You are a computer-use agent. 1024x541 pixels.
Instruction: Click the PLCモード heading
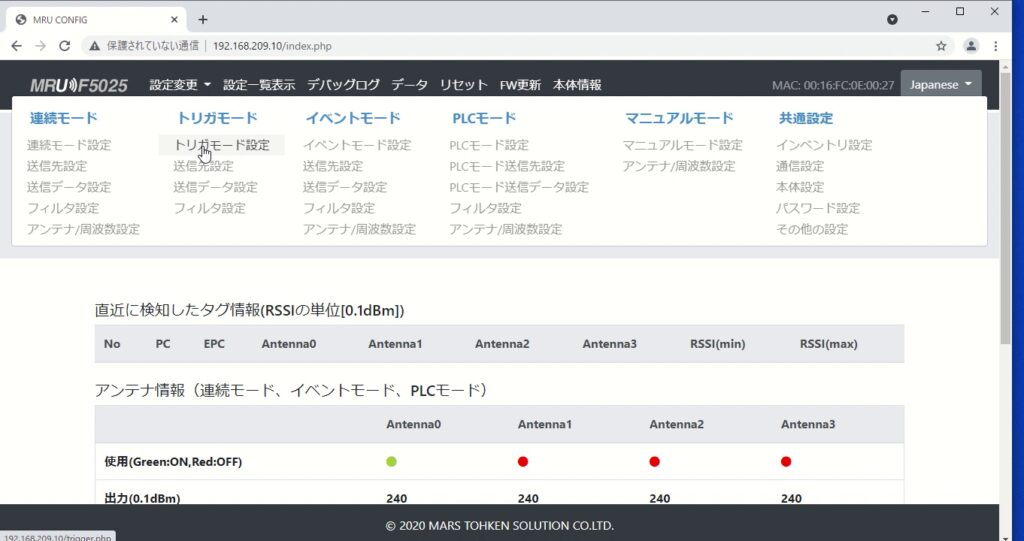coord(484,118)
